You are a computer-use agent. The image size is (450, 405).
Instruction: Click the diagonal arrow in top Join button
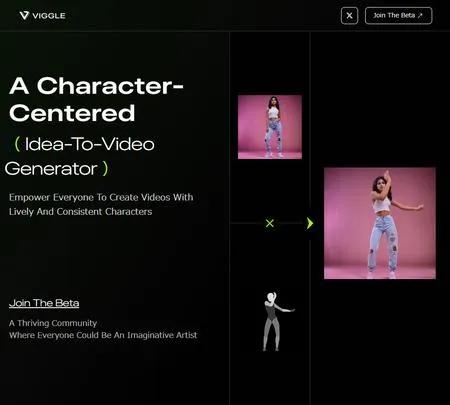coord(420,15)
